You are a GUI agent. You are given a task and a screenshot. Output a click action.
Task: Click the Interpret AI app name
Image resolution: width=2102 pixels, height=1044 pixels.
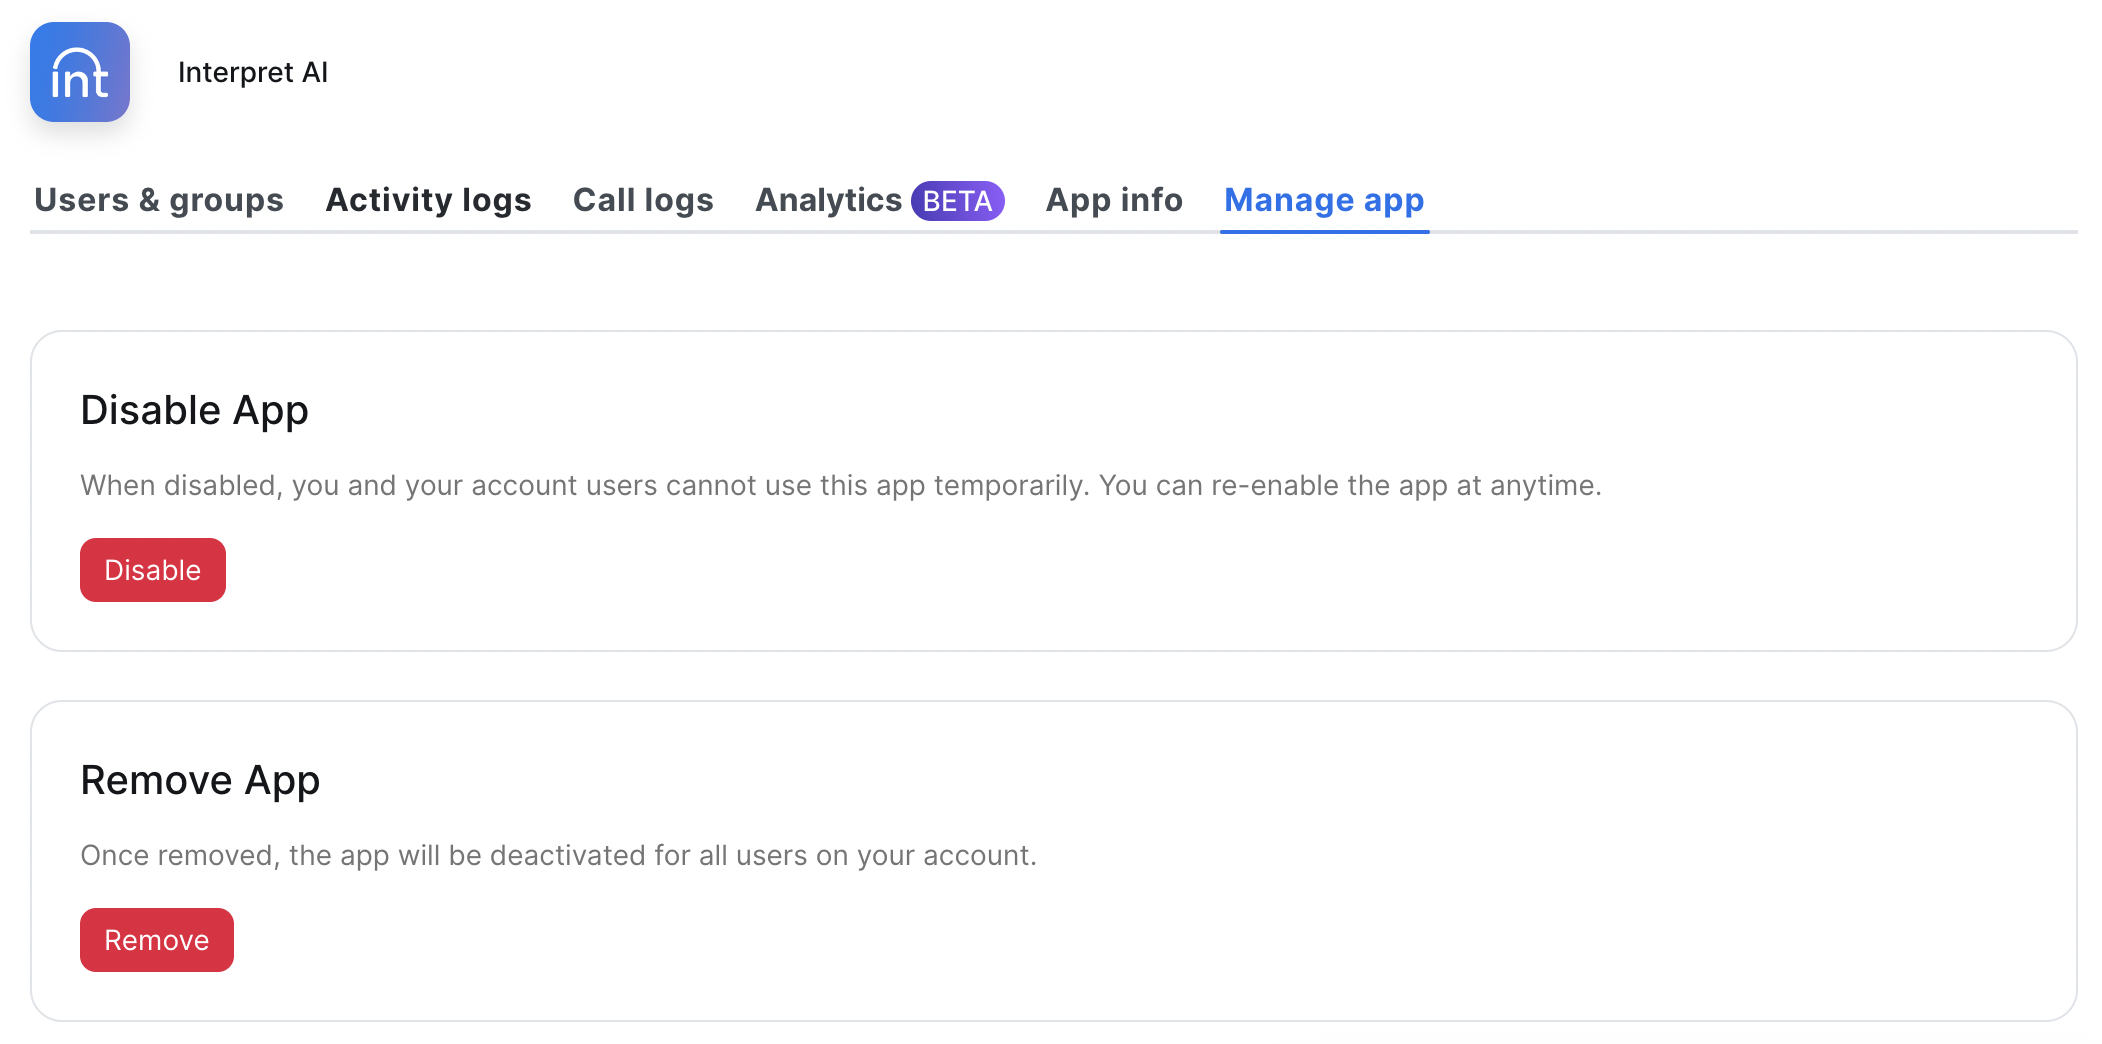coord(252,73)
